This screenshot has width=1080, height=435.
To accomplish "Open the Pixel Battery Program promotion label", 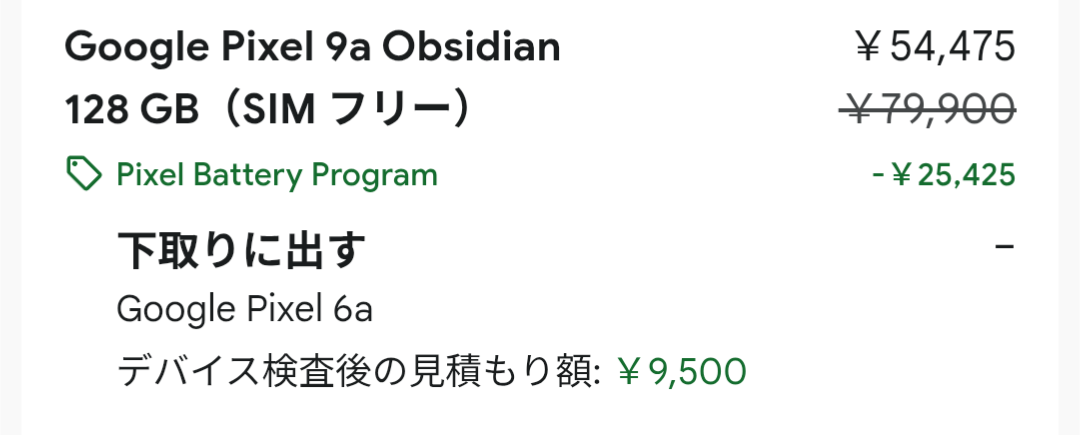I will pyautogui.click(x=277, y=175).
